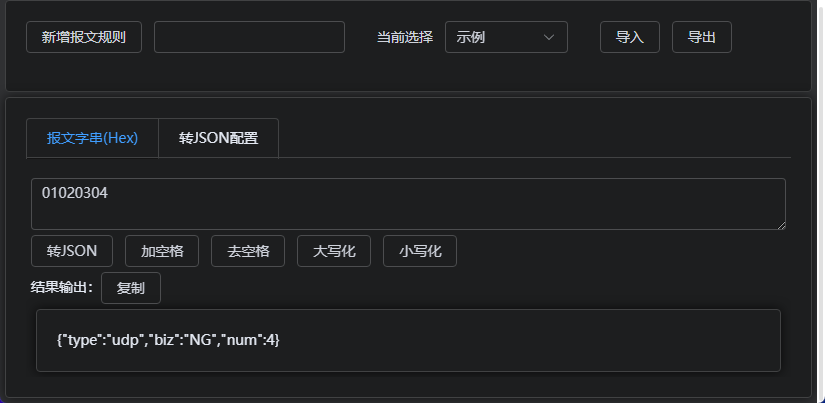Click inside the 01020304 hex textarea
The width and height of the screenshot is (825, 403).
click(408, 204)
